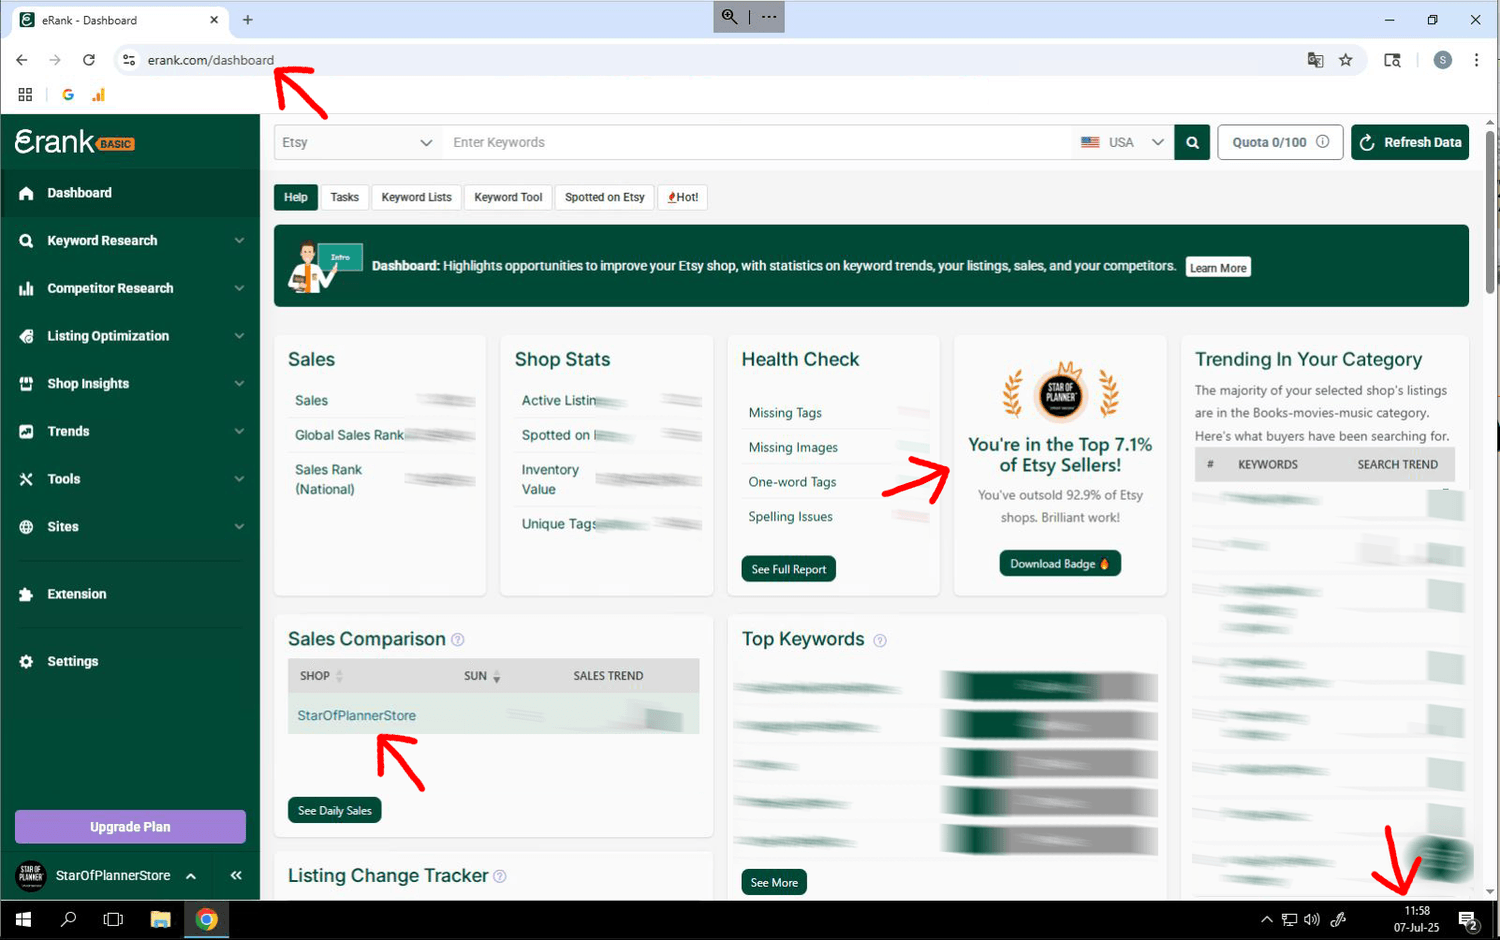Click Competitor Research bar chart icon
Viewport: 1500px width, 940px height.
[x=26, y=288]
